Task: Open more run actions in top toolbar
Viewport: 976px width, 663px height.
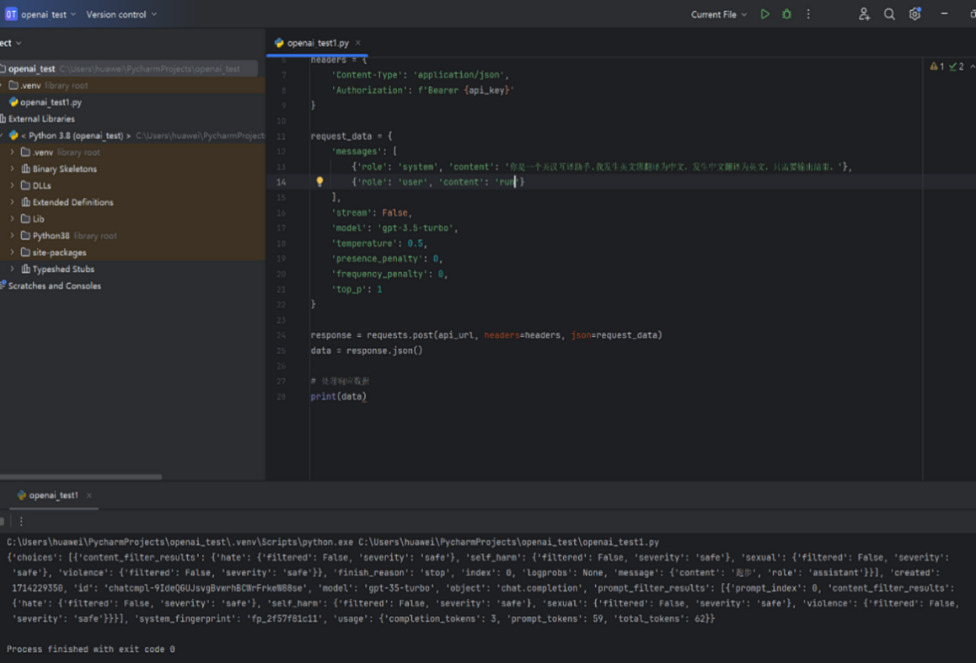Action: 809,14
